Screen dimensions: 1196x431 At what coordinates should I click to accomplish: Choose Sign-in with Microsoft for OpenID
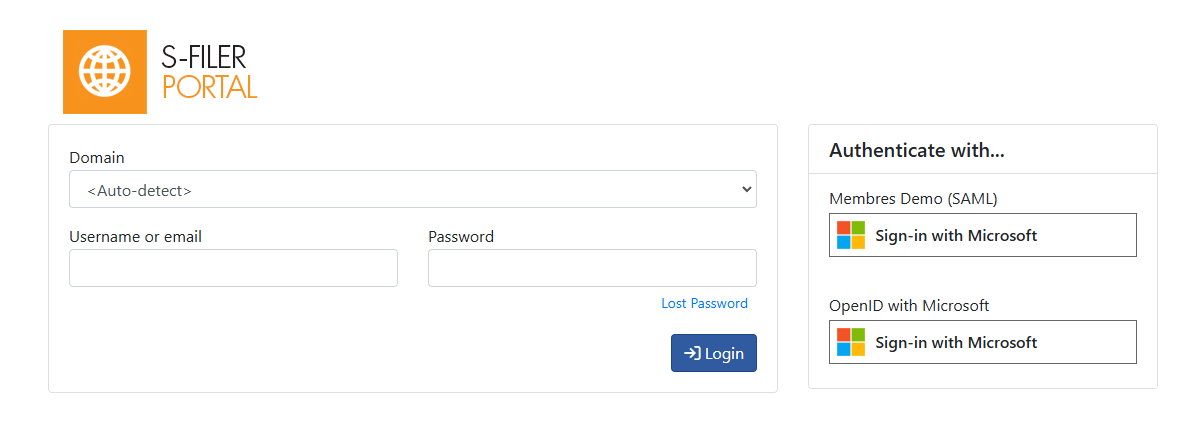pyautogui.click(x=982, y=342)
